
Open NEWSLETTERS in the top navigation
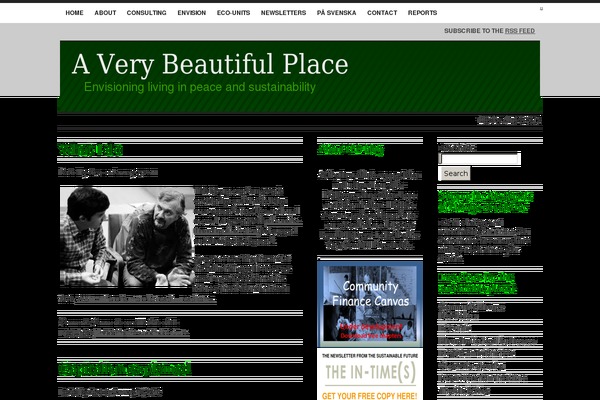284,13
